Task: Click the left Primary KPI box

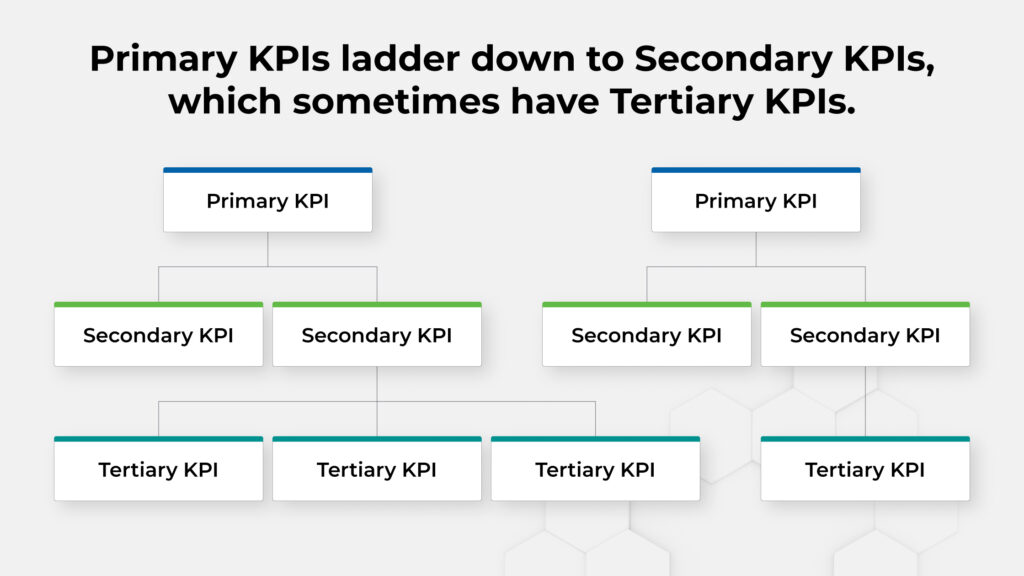Action: click(x=268, y=200)
